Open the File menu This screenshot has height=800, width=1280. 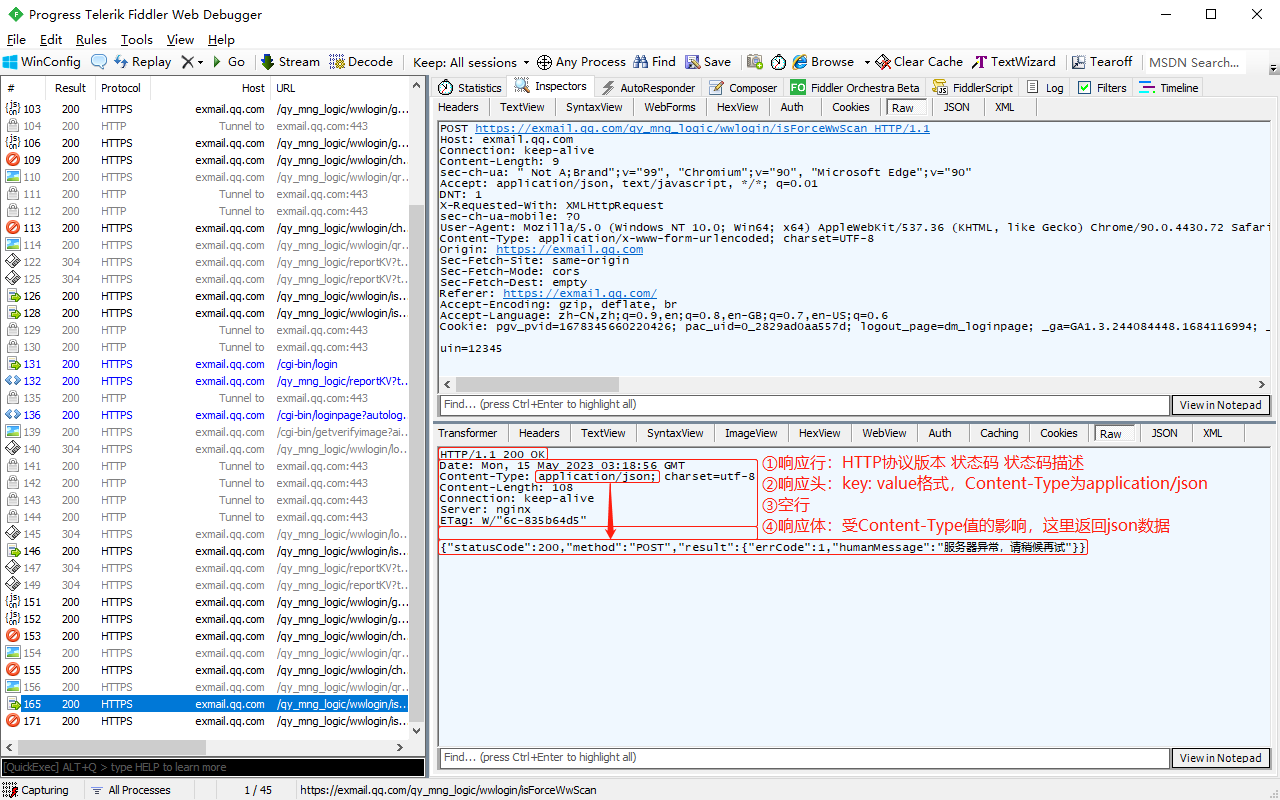16,40
